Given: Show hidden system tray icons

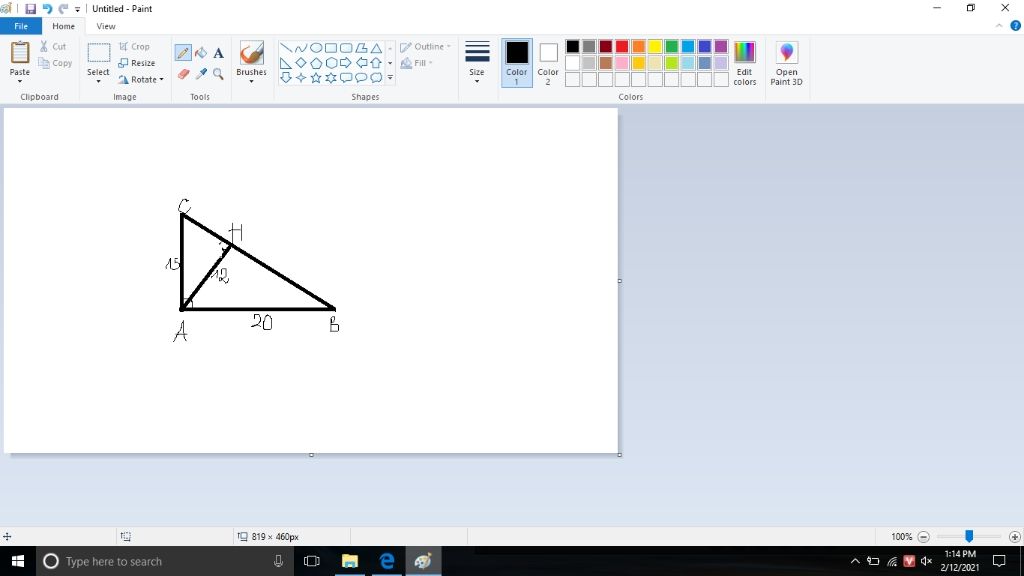Looking at the screenshot, I should 855,561.
